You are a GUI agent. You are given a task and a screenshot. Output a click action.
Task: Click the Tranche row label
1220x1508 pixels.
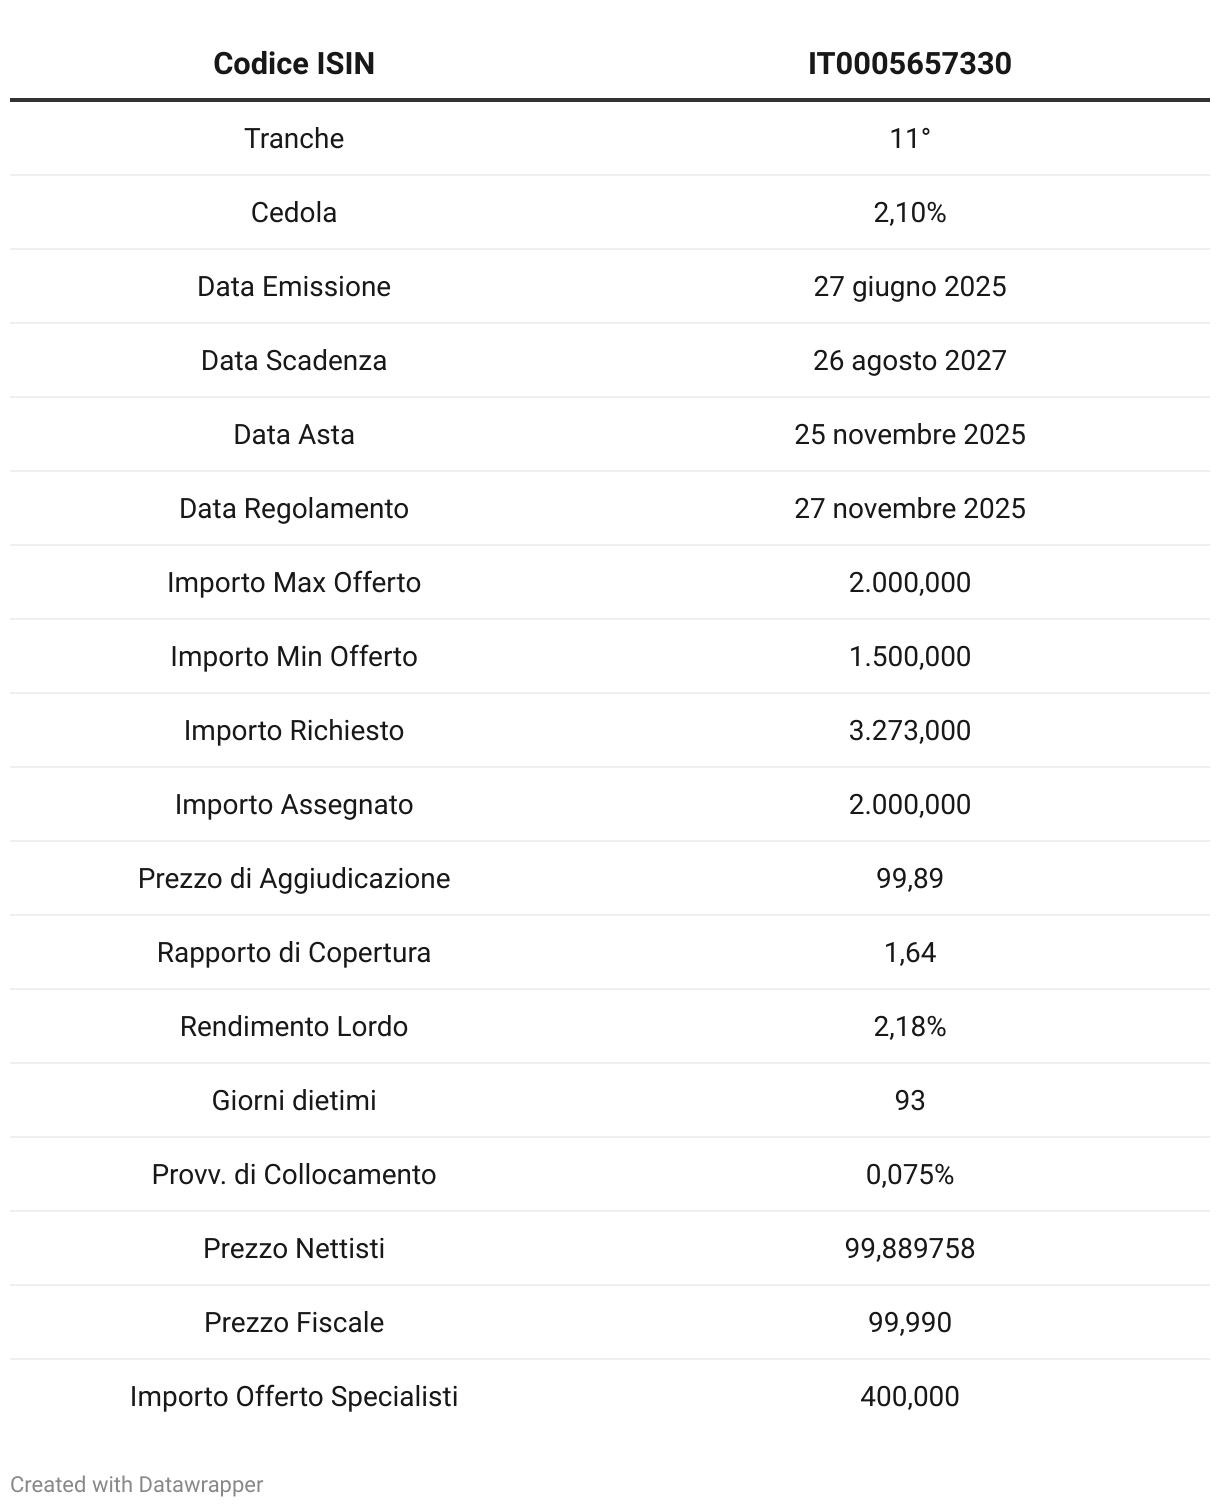click(x=294, y=138)
